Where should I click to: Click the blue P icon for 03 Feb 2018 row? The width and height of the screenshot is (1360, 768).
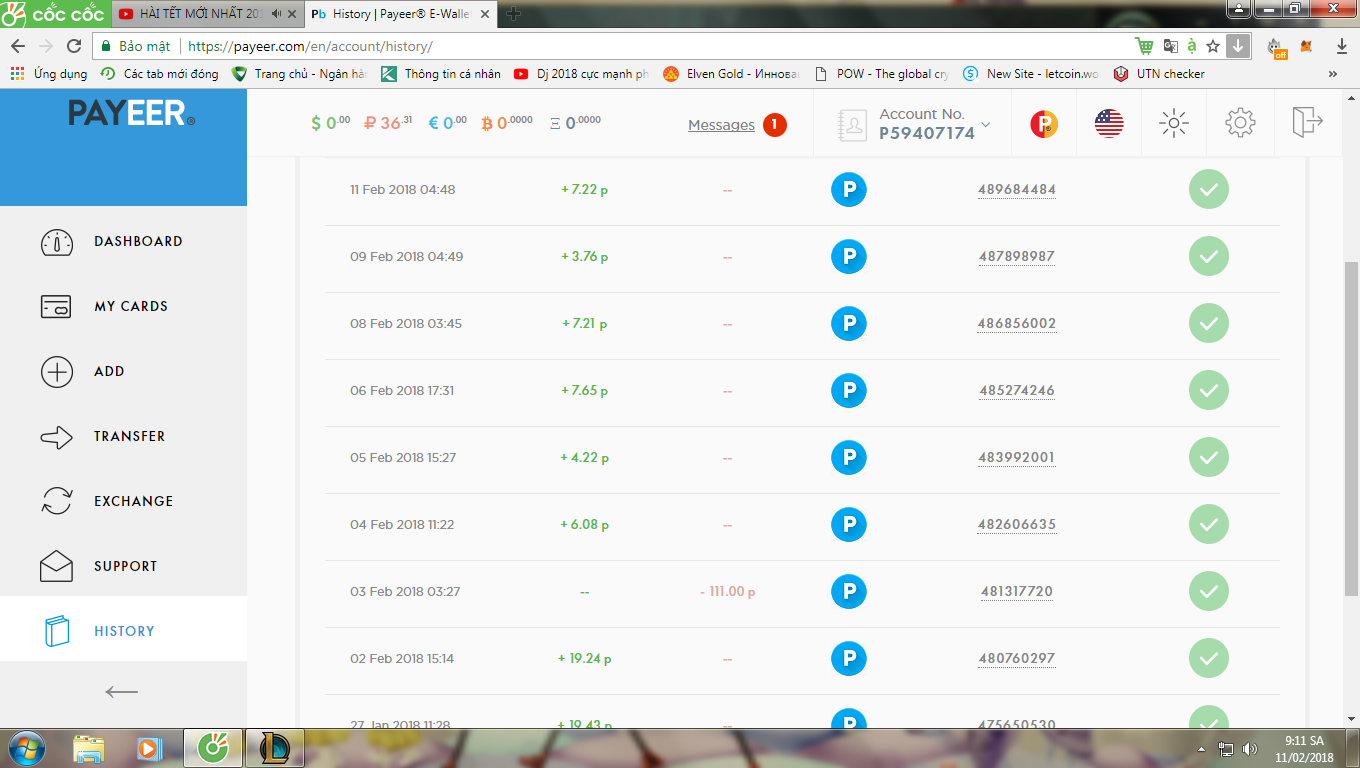(x=849, y=592)
